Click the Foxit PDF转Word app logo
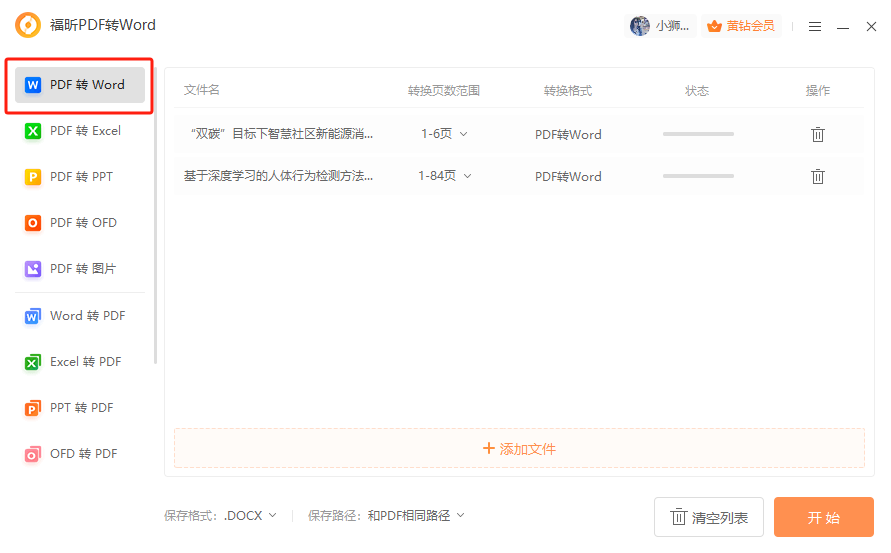 click(28, 25)
